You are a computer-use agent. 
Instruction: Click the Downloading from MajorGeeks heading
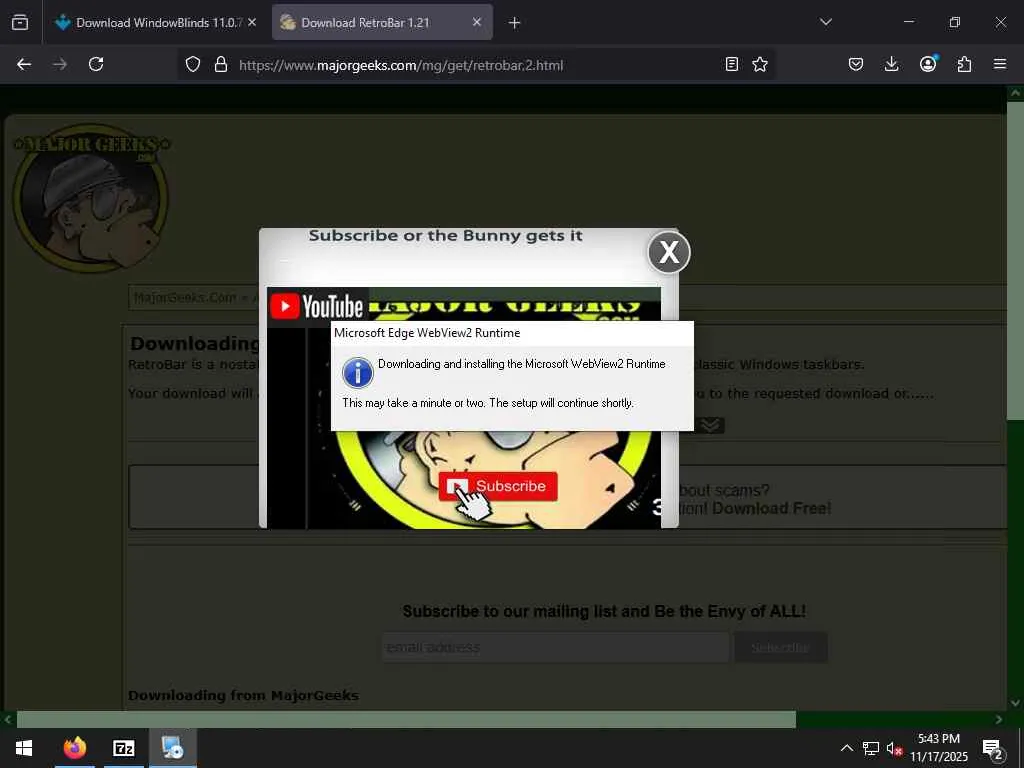(x=243, y=696)
